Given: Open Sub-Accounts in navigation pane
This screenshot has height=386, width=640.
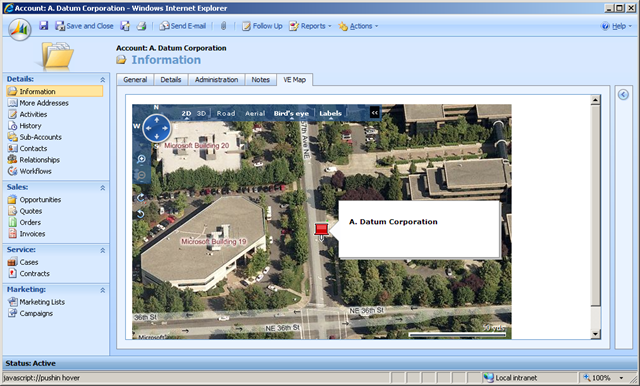Looking at the screenshot, I should click(35, 137).
